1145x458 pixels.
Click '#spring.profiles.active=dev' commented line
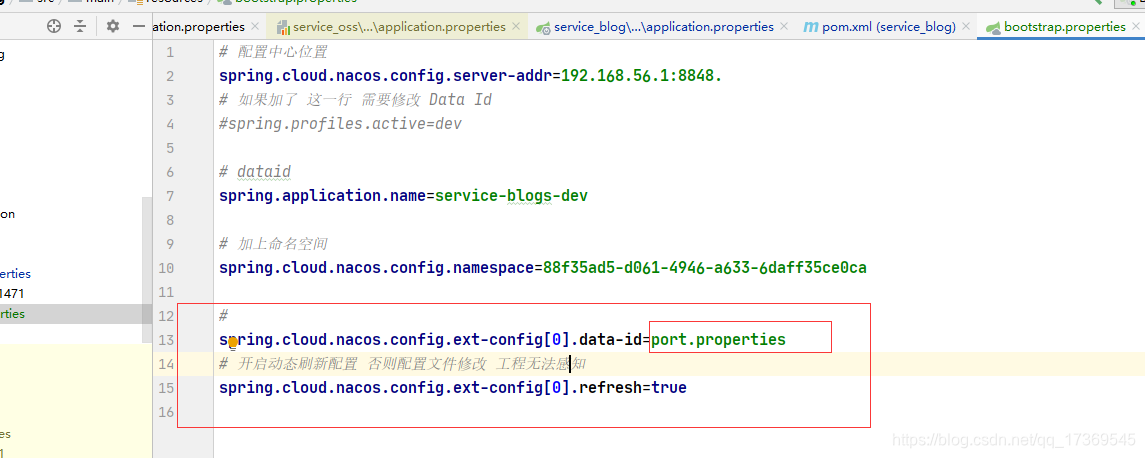(x=340, y=124)
